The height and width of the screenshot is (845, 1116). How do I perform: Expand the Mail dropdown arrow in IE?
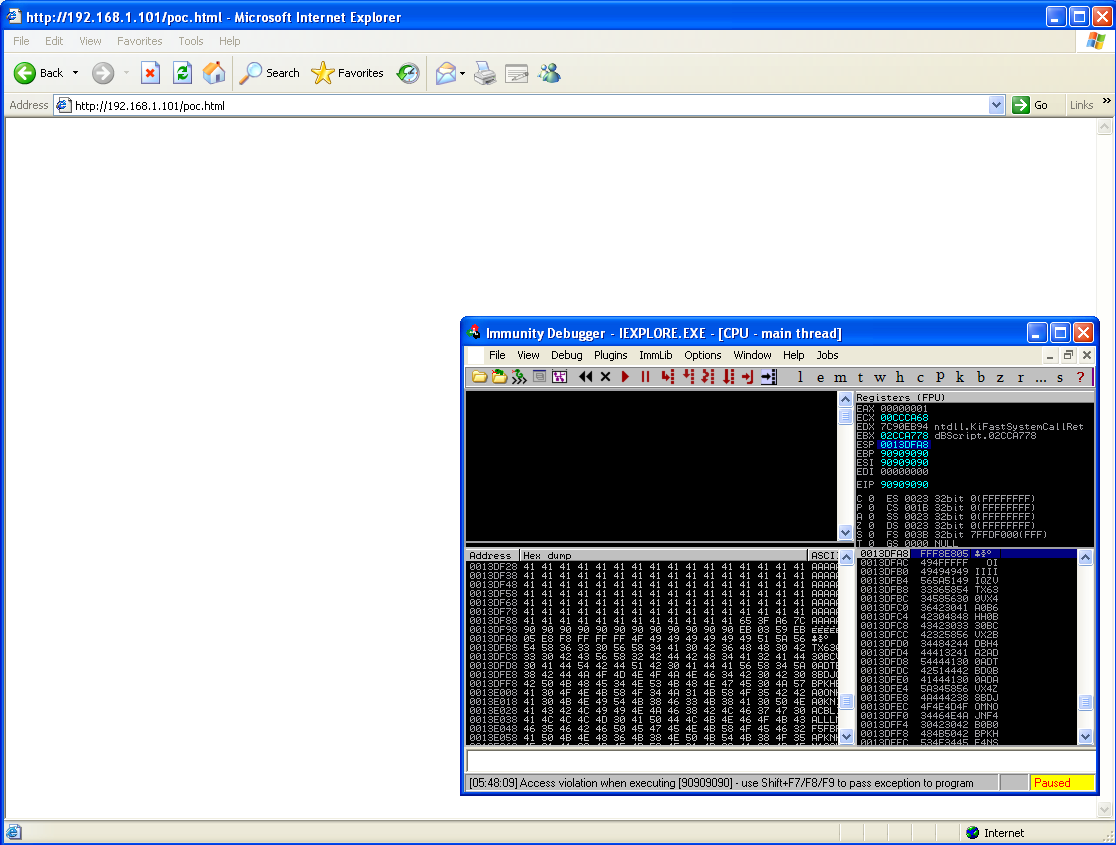(x=463, y=73)
